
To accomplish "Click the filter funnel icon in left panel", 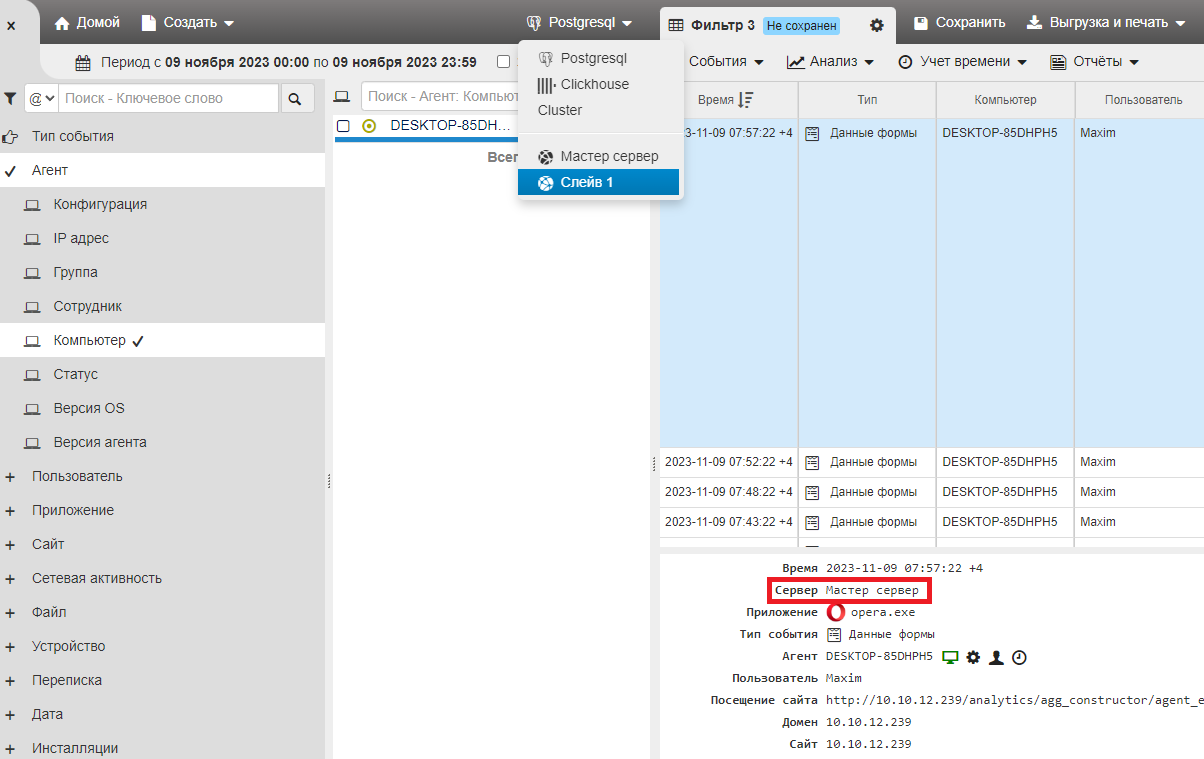I will [10, 98].
